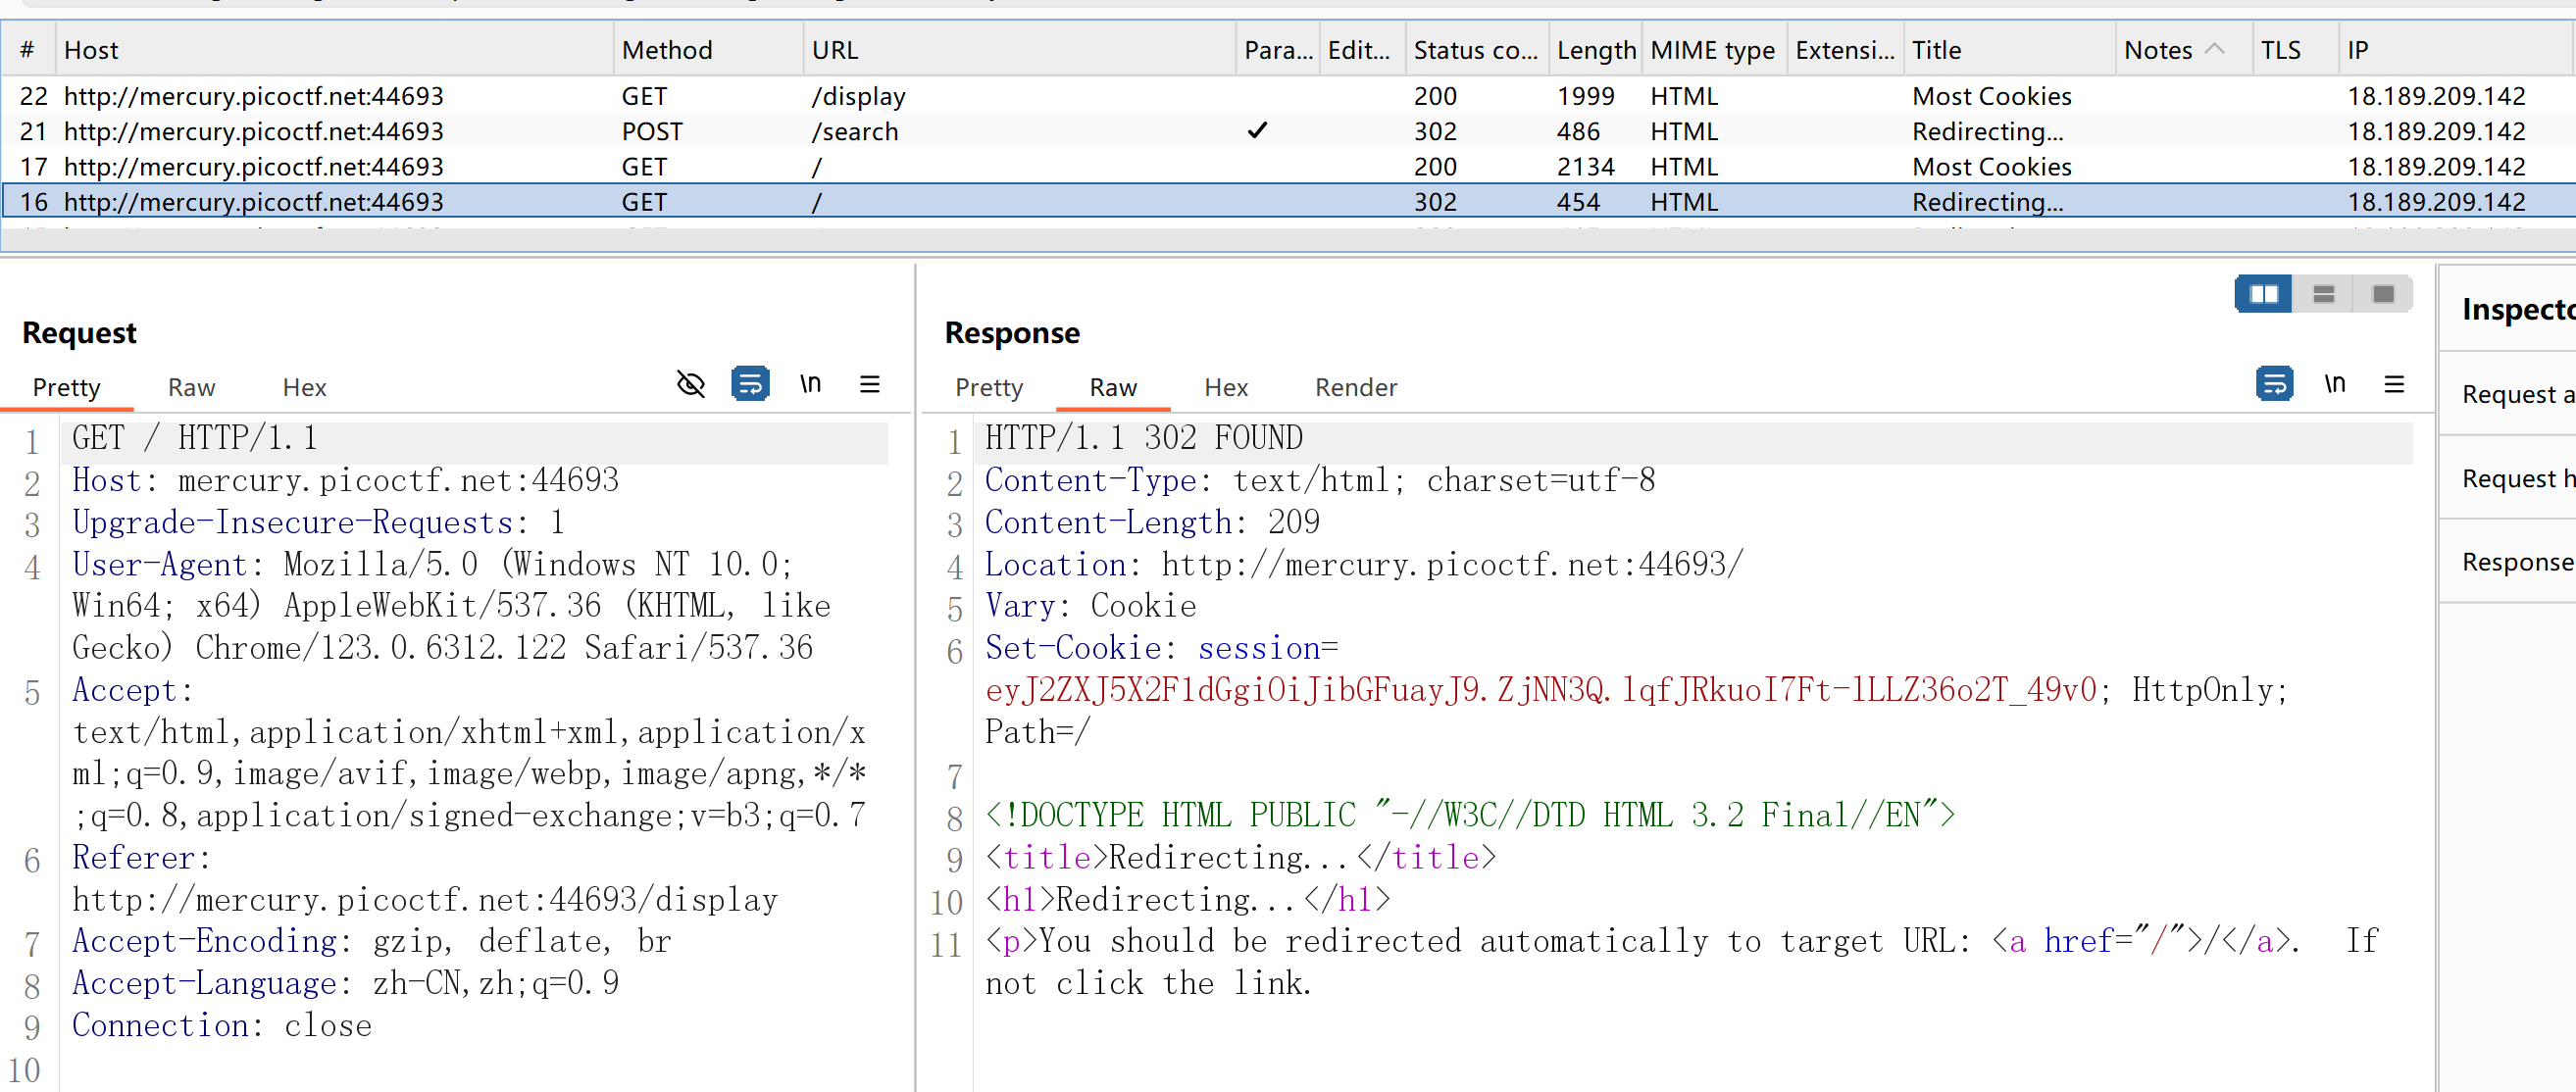Click Notes column sort arrow
This screenshot has height=1092, width=2576.
[x=2215, y=49]
